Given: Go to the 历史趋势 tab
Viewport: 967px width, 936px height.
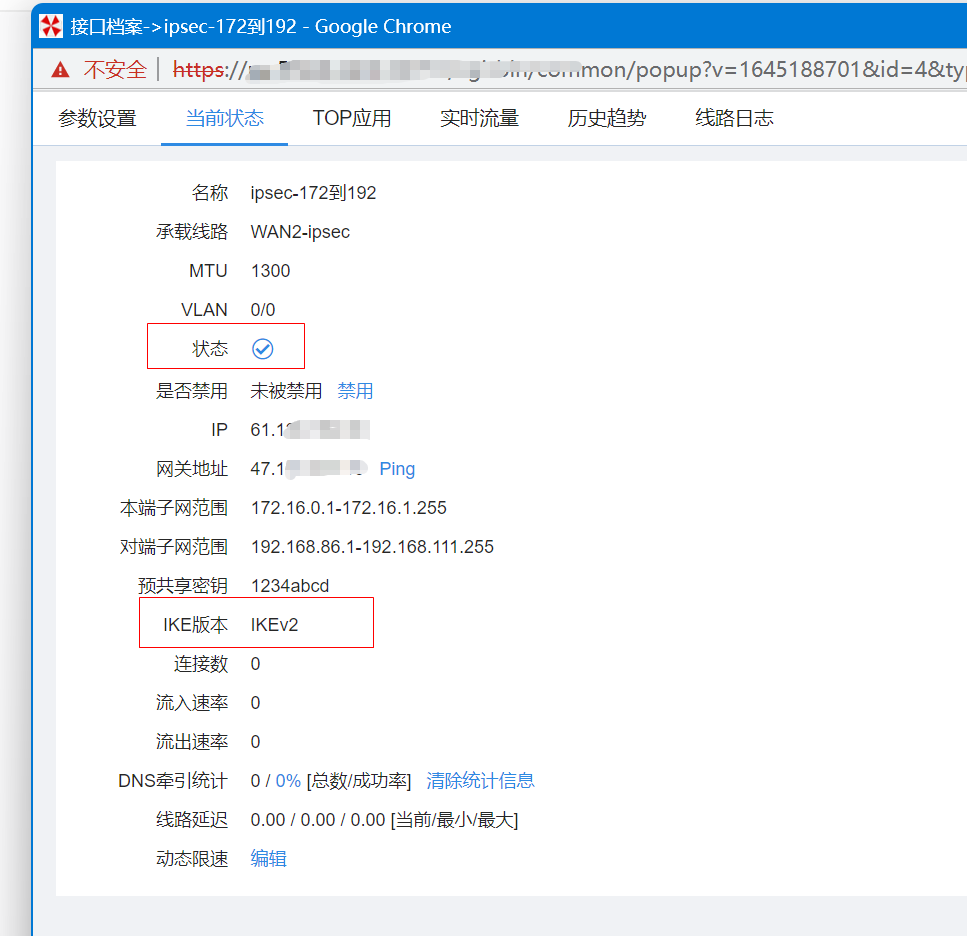Looking at the screenshot, I should click(x=607, y=118).
